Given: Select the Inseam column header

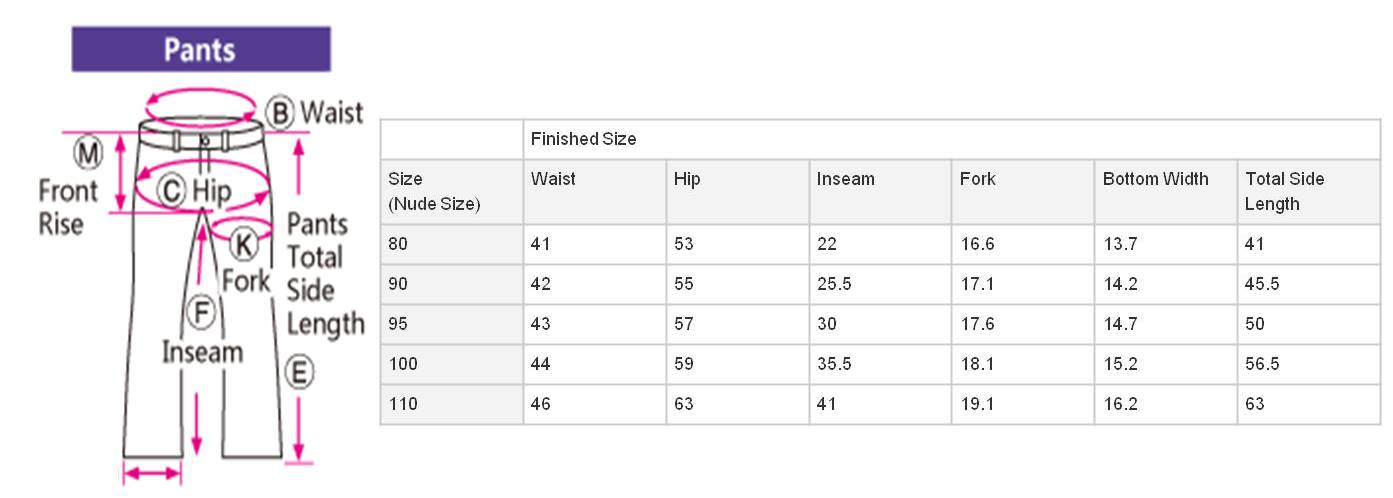Looking at the screenshot, I should point(881,192).
